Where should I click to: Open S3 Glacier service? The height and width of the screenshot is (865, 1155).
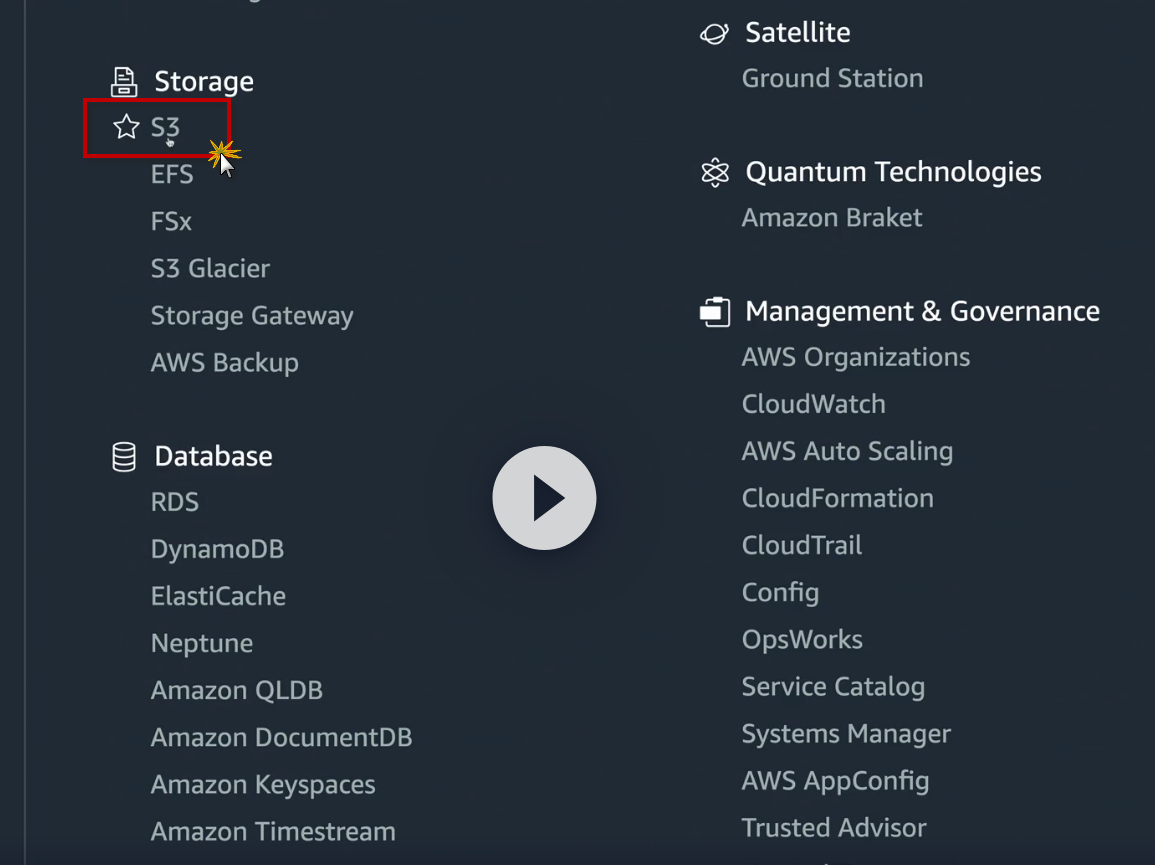coord(210,268)
